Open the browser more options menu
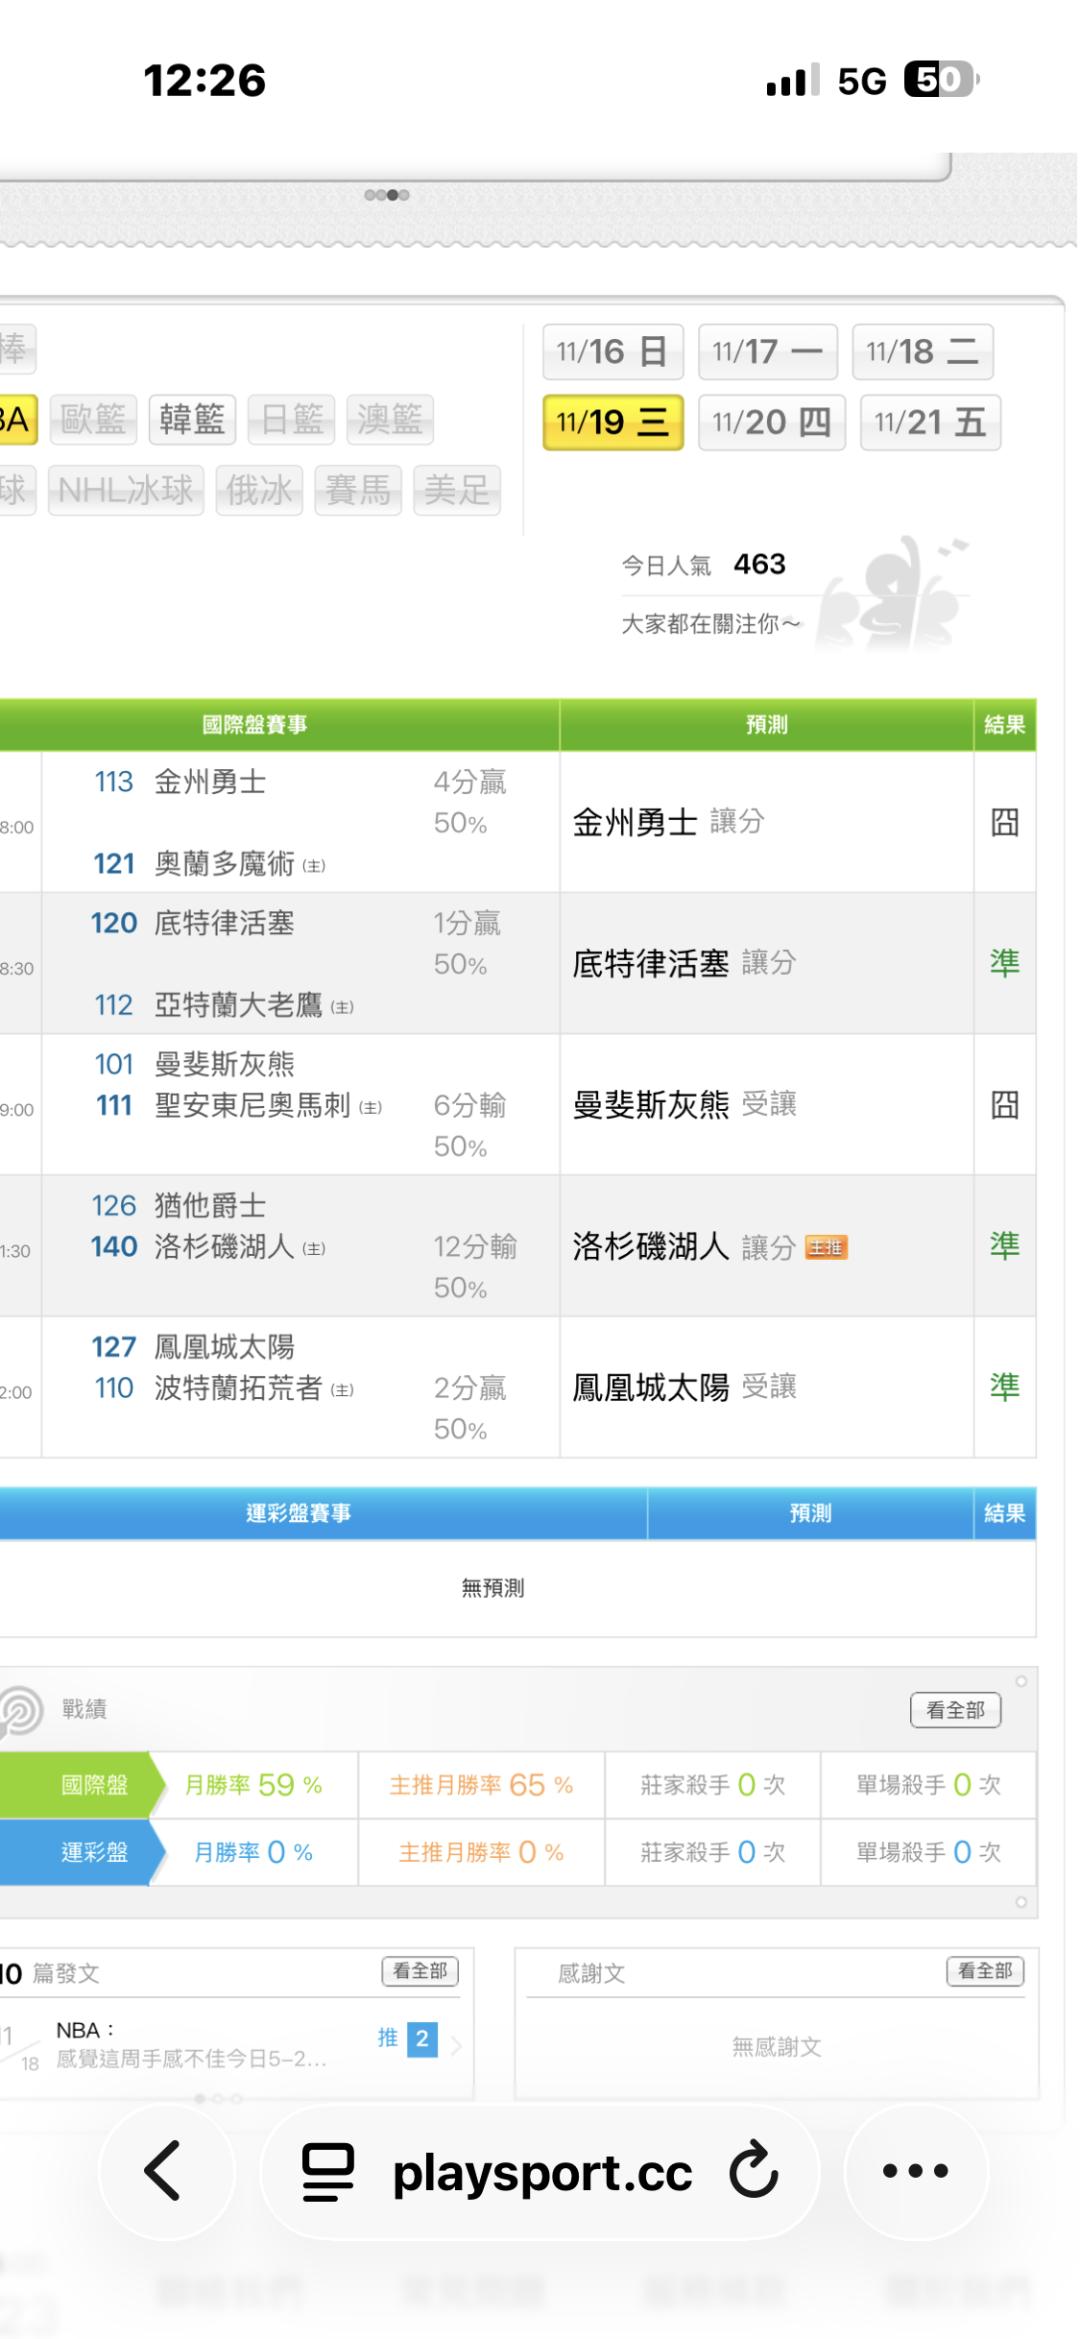This screenshot has height=2339, width=1080. pyautogui.click(x=915, y=2170)
